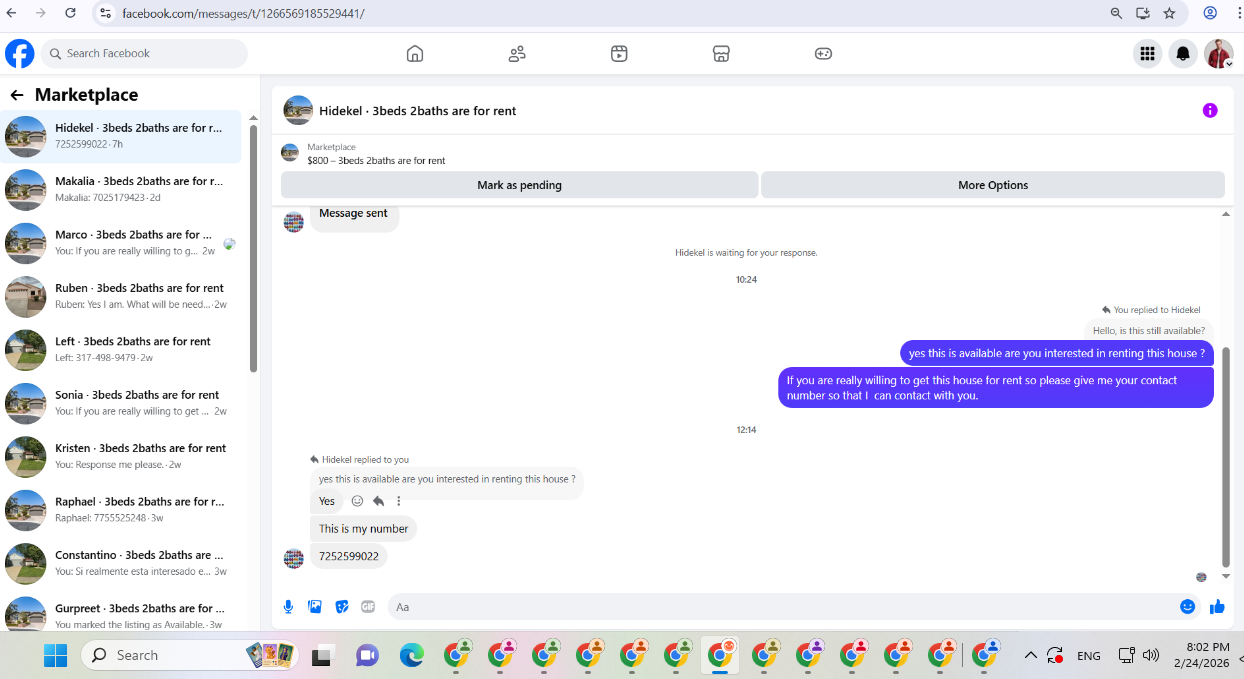The width and height of the screenshot is (1244, 679).
Task: Click the 'This is my number' message
Action: point(363,528)
